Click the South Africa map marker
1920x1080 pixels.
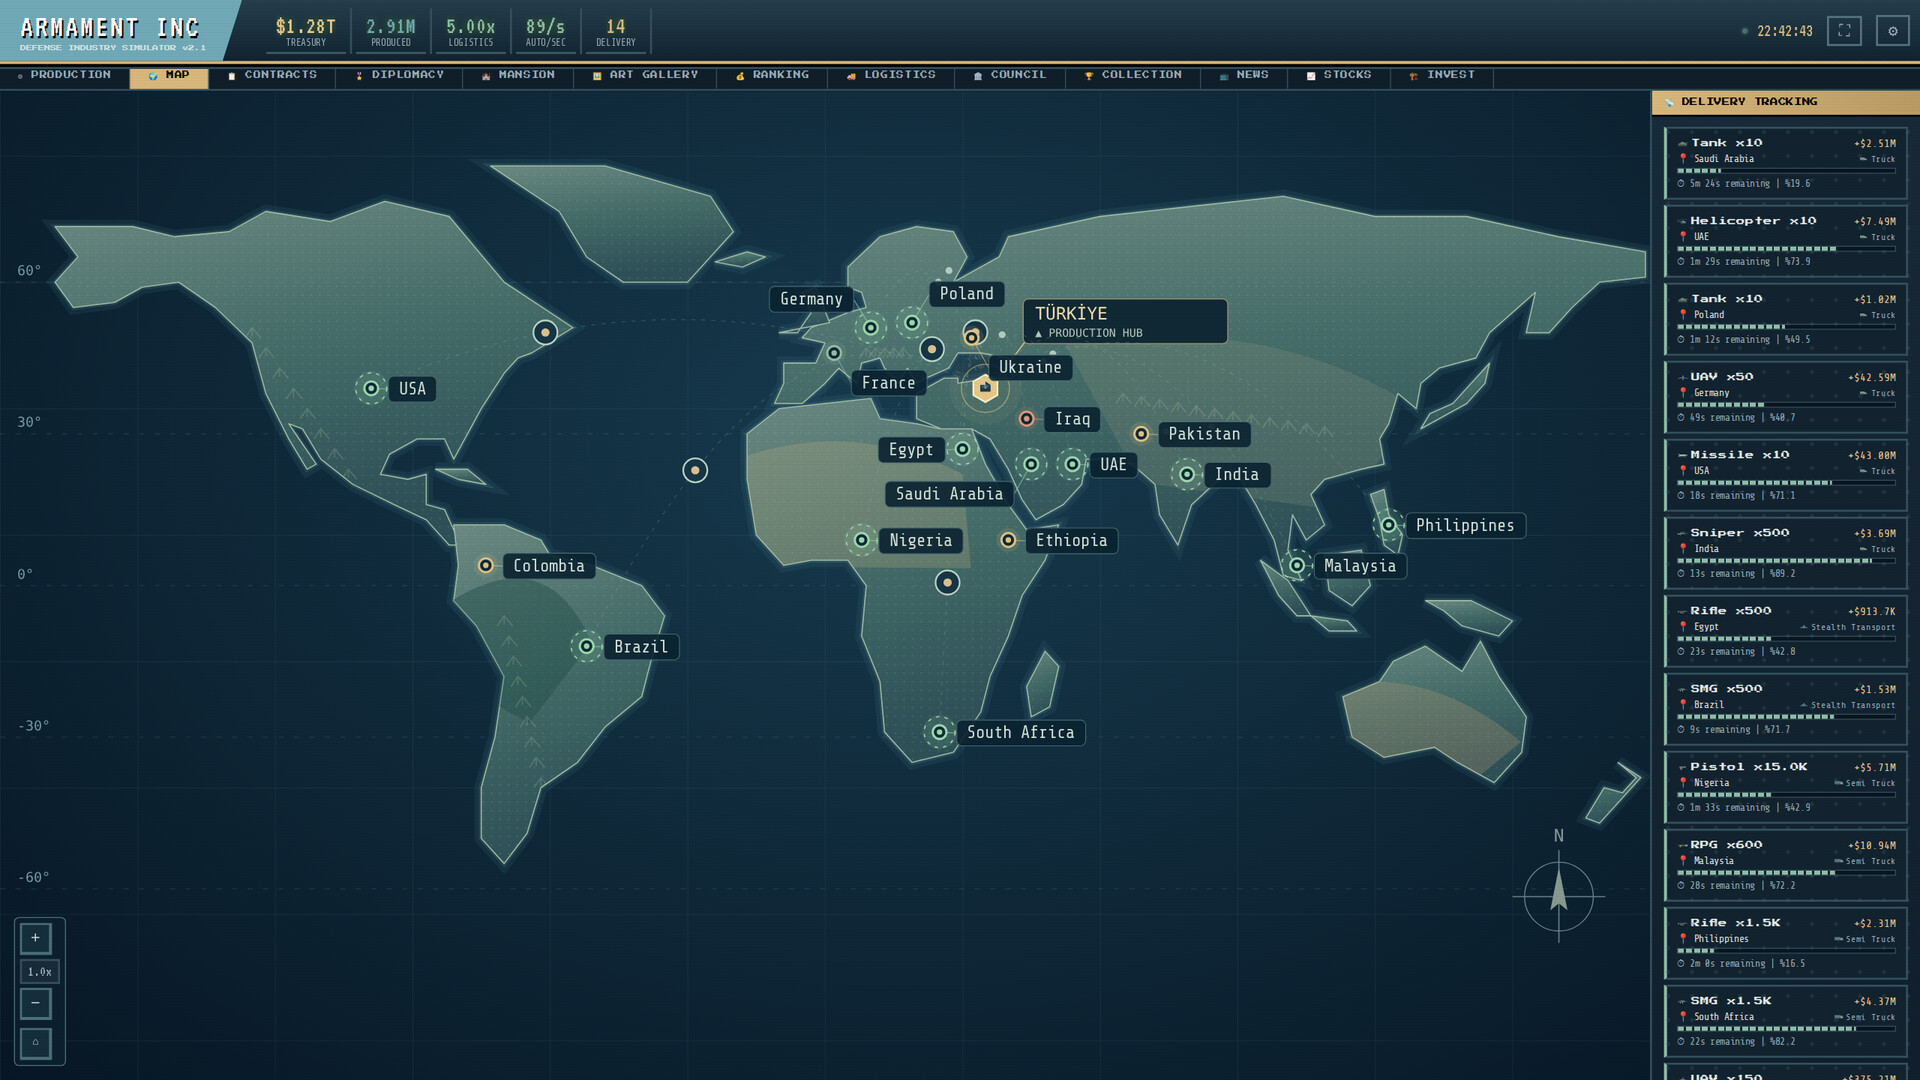[939, 732]
